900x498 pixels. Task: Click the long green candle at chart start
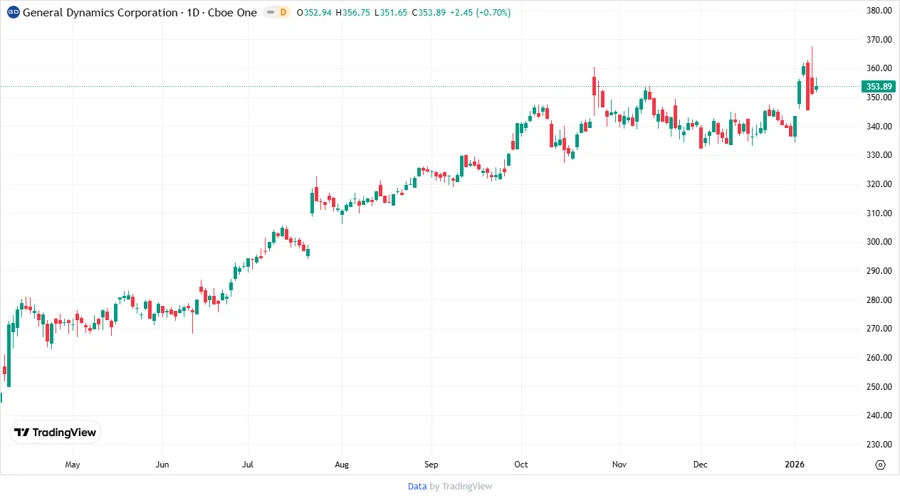[9, 355]
